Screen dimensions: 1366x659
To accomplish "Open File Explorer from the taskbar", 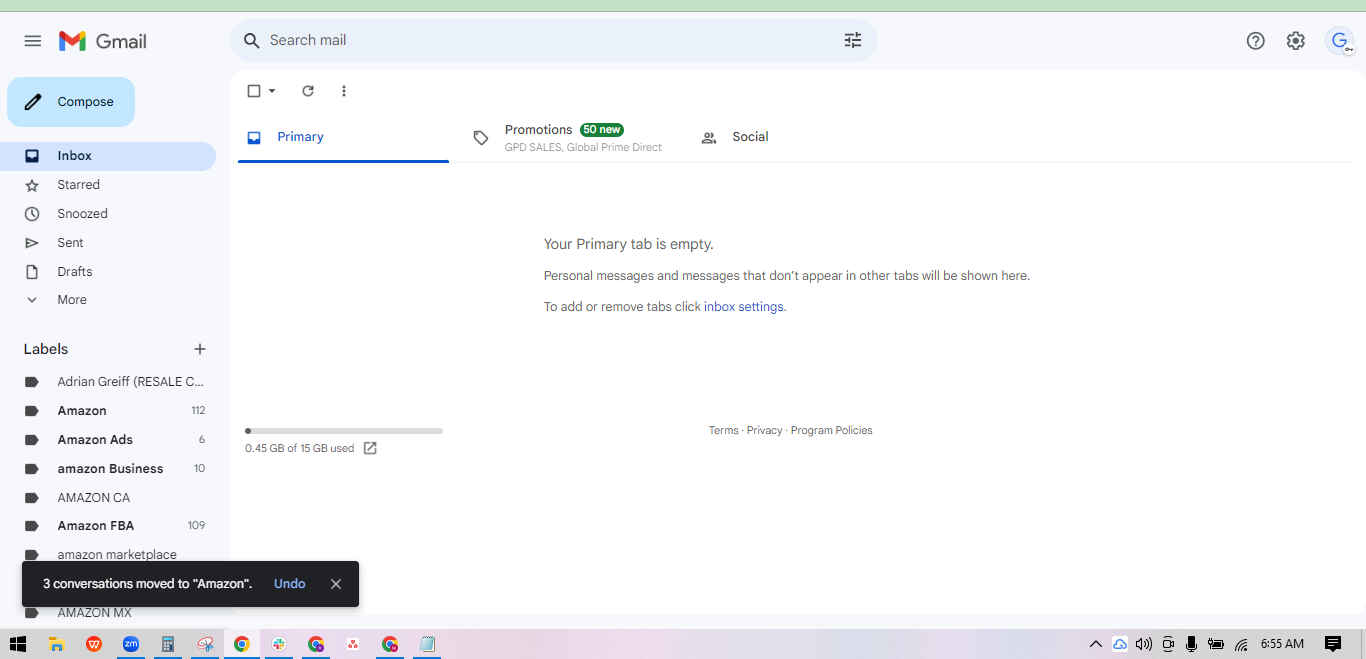I will [57, 644].
